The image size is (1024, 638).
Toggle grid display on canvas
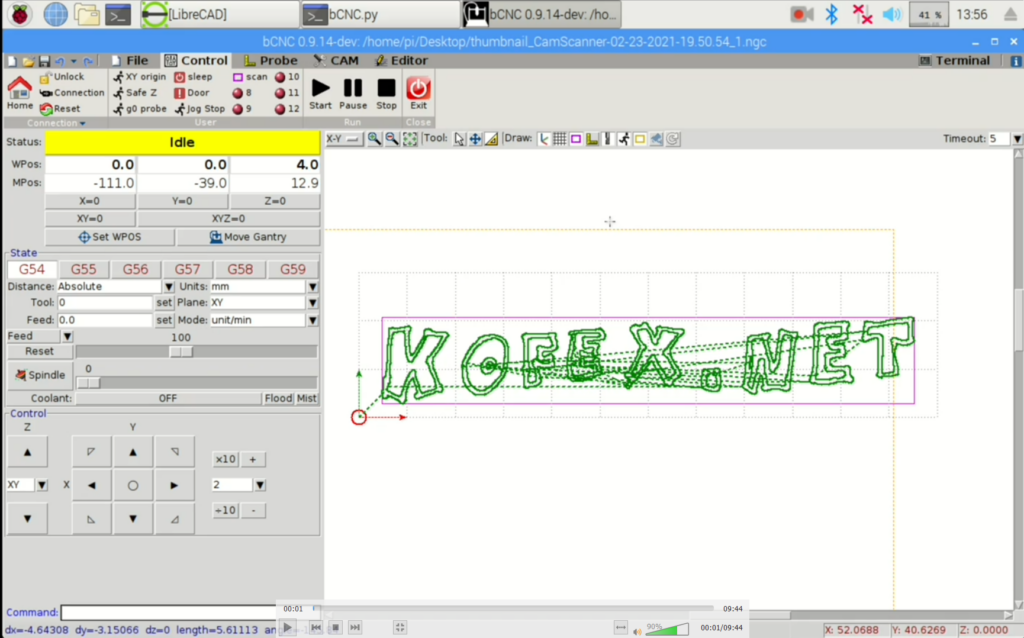click(x=560, y=138)
